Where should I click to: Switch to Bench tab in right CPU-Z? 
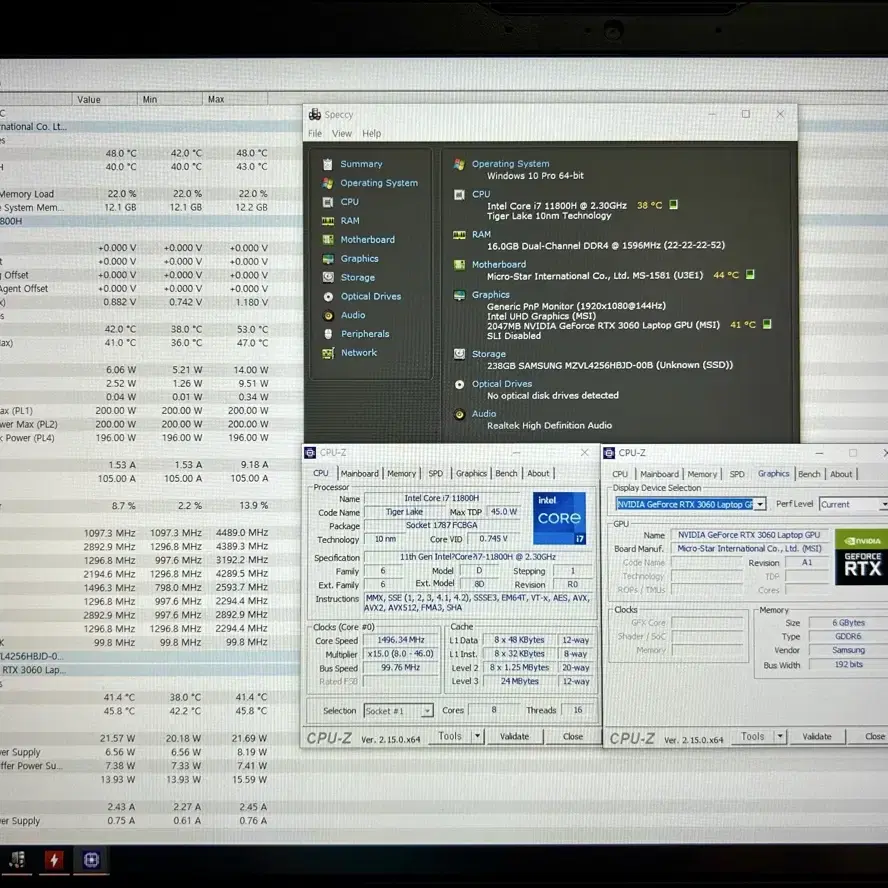tap(809, 474)
